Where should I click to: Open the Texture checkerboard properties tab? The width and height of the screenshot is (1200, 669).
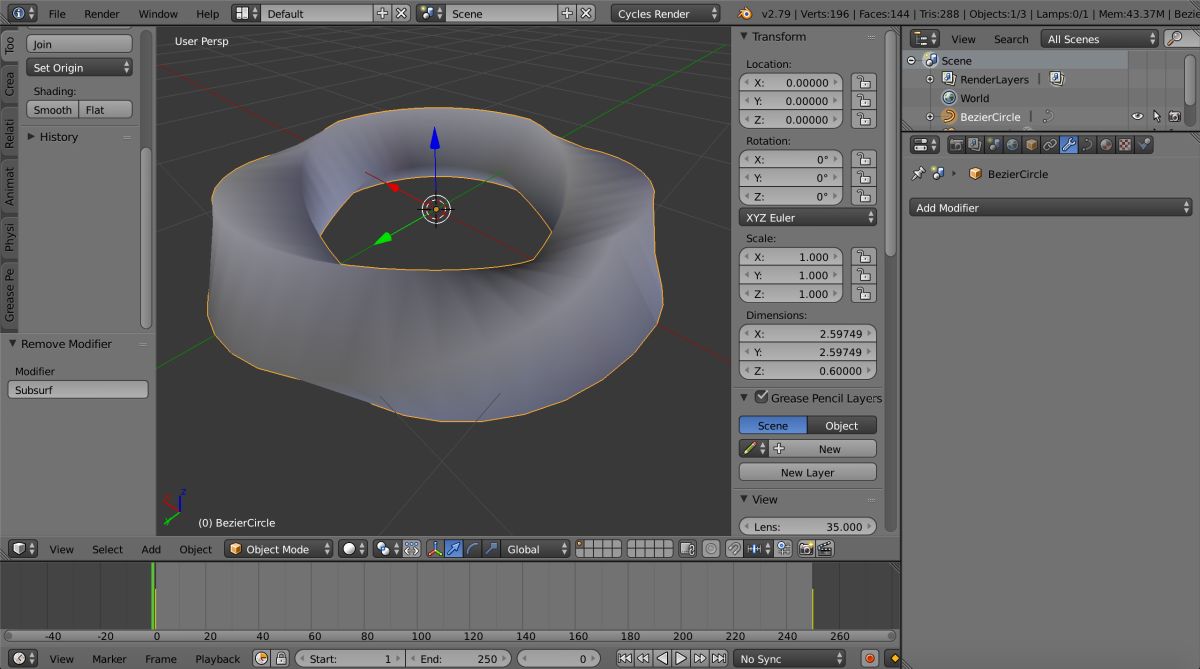click(x=1125, y=145)
